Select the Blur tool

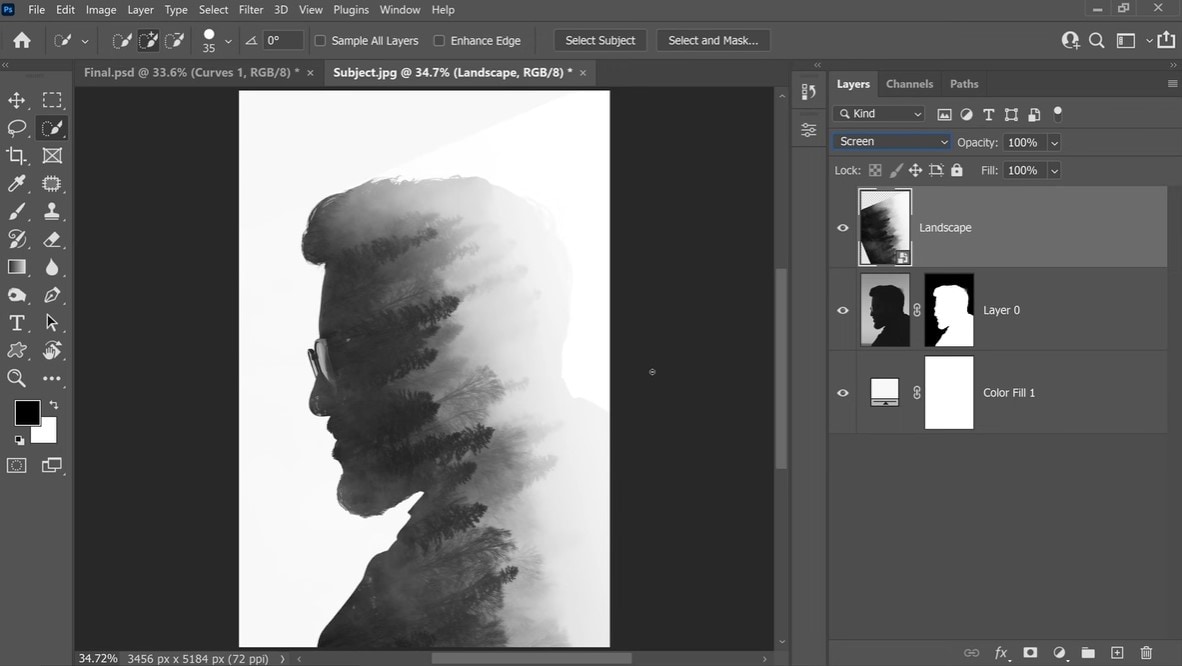(52, 268)
